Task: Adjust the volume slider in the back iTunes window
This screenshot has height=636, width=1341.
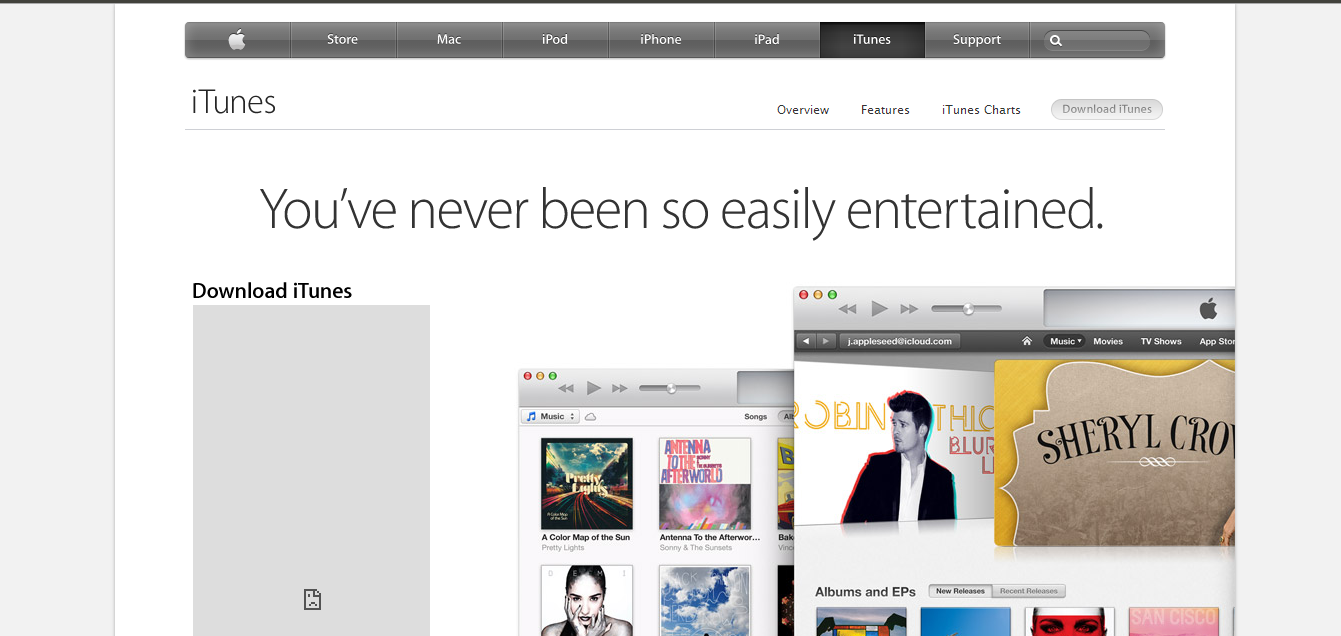Action: pos(670,388)
